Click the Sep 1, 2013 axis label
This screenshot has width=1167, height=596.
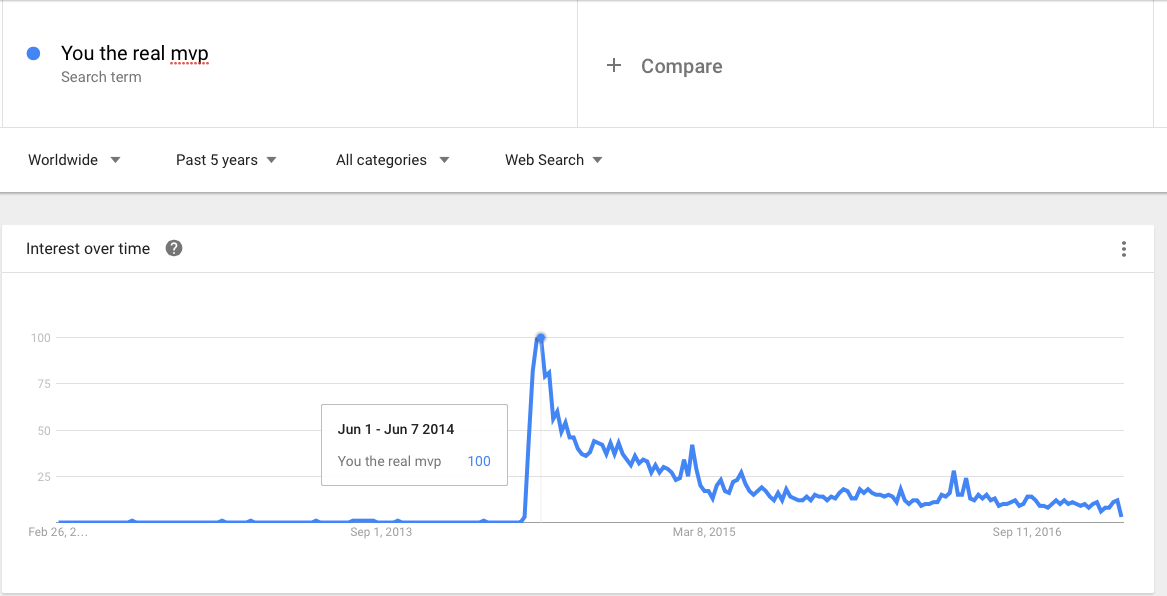point(381,532)
